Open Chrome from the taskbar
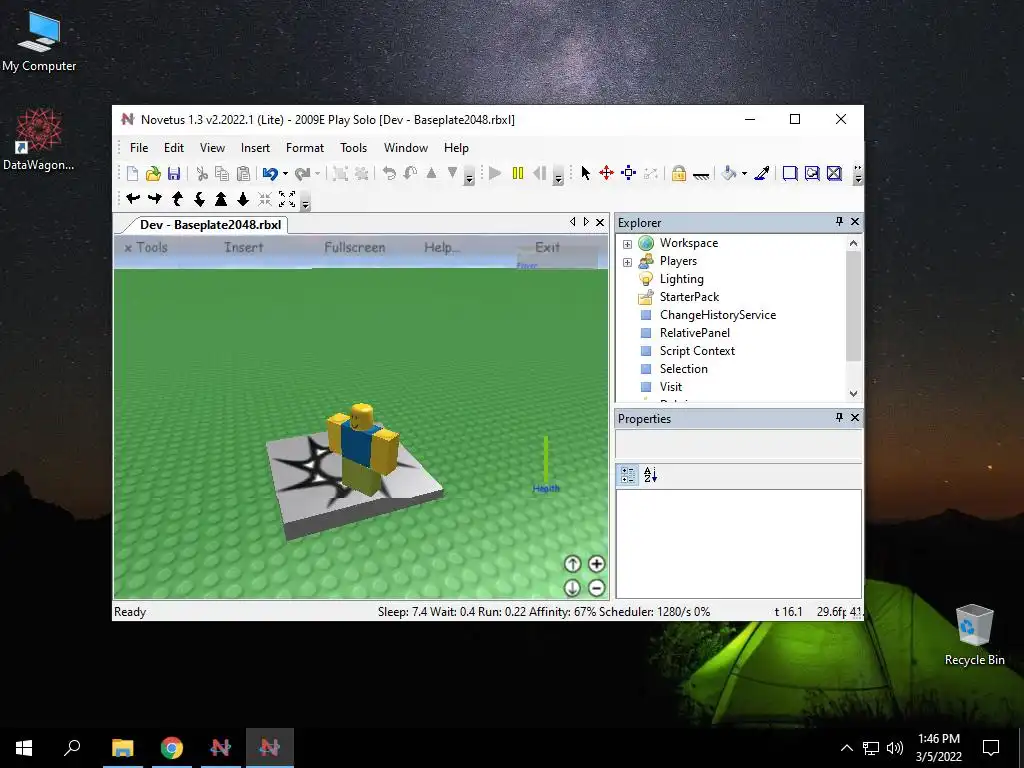The width and height of the screenshot is (1024, 768). click(x=172, y=748)
